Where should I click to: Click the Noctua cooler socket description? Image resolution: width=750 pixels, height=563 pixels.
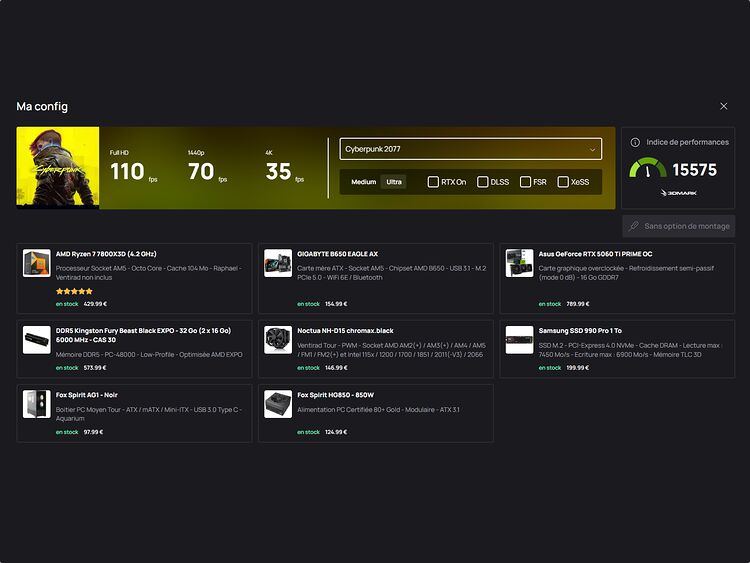[x=391, y=350]
